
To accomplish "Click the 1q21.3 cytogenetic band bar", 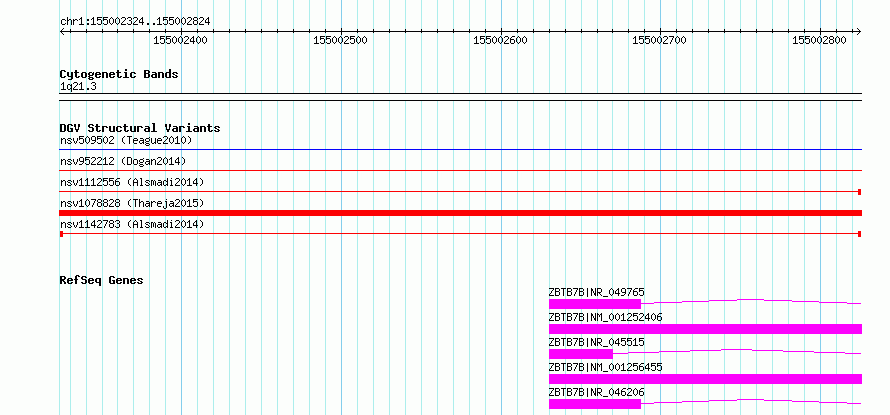I will click(x=461, y=97).
